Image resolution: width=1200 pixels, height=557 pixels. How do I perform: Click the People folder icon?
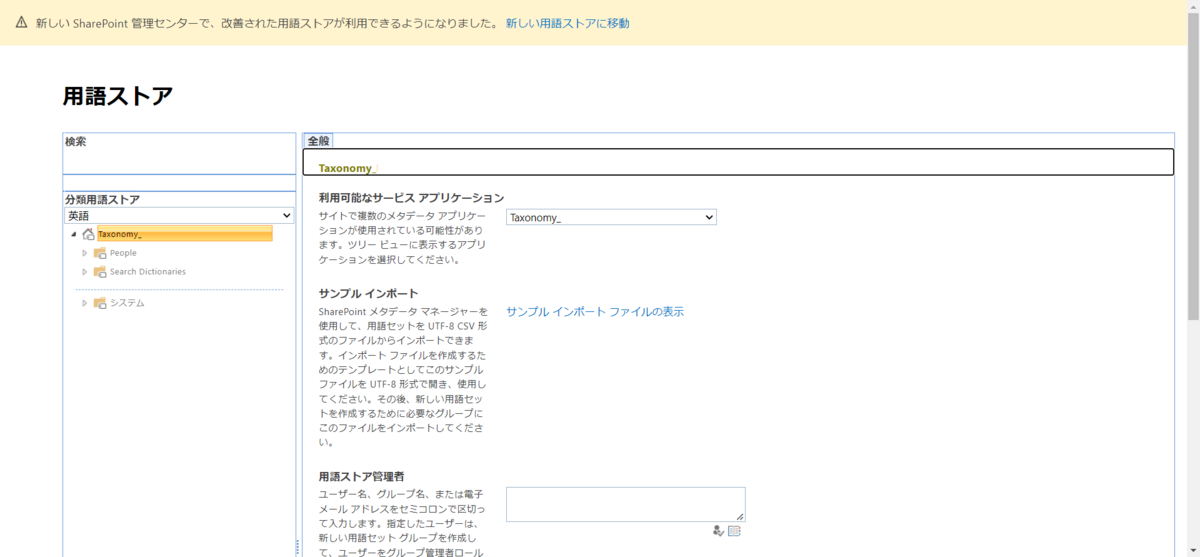(100, 253)
